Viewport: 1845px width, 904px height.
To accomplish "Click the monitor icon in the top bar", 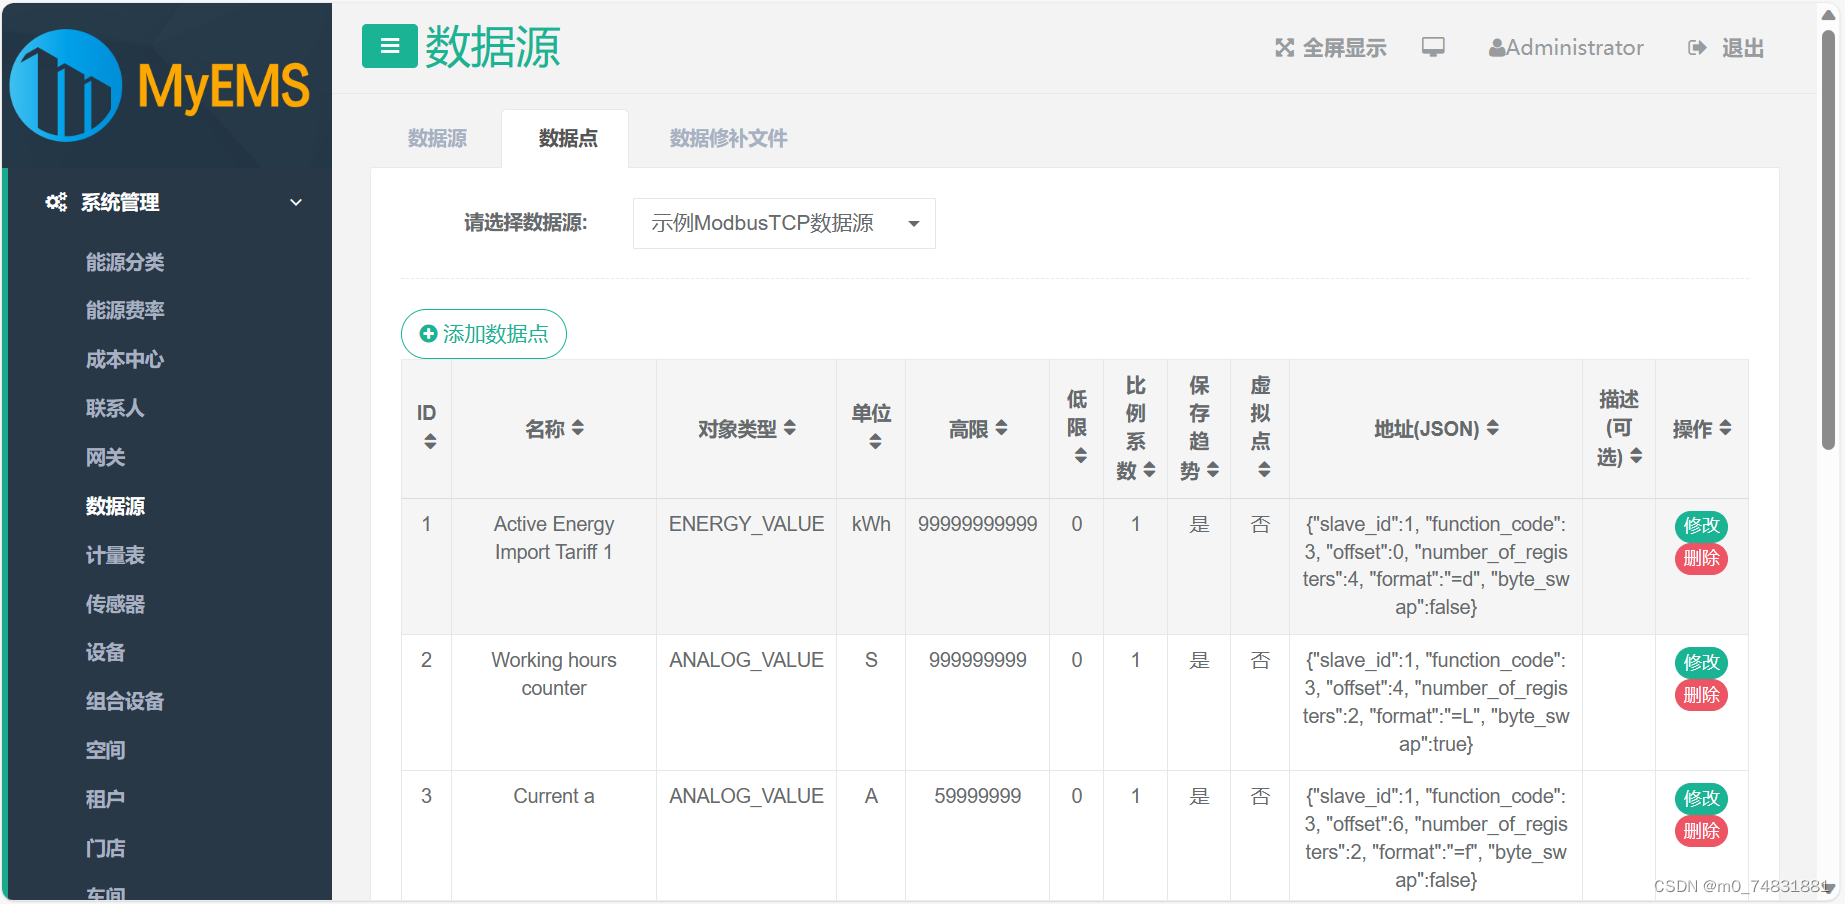I will click(x=1434, y=46).
